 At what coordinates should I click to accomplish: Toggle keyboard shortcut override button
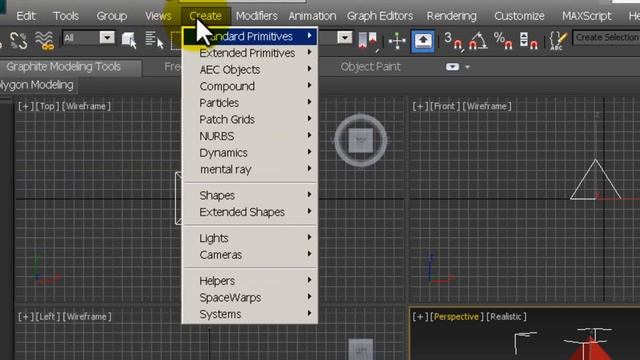coord(422,40)
